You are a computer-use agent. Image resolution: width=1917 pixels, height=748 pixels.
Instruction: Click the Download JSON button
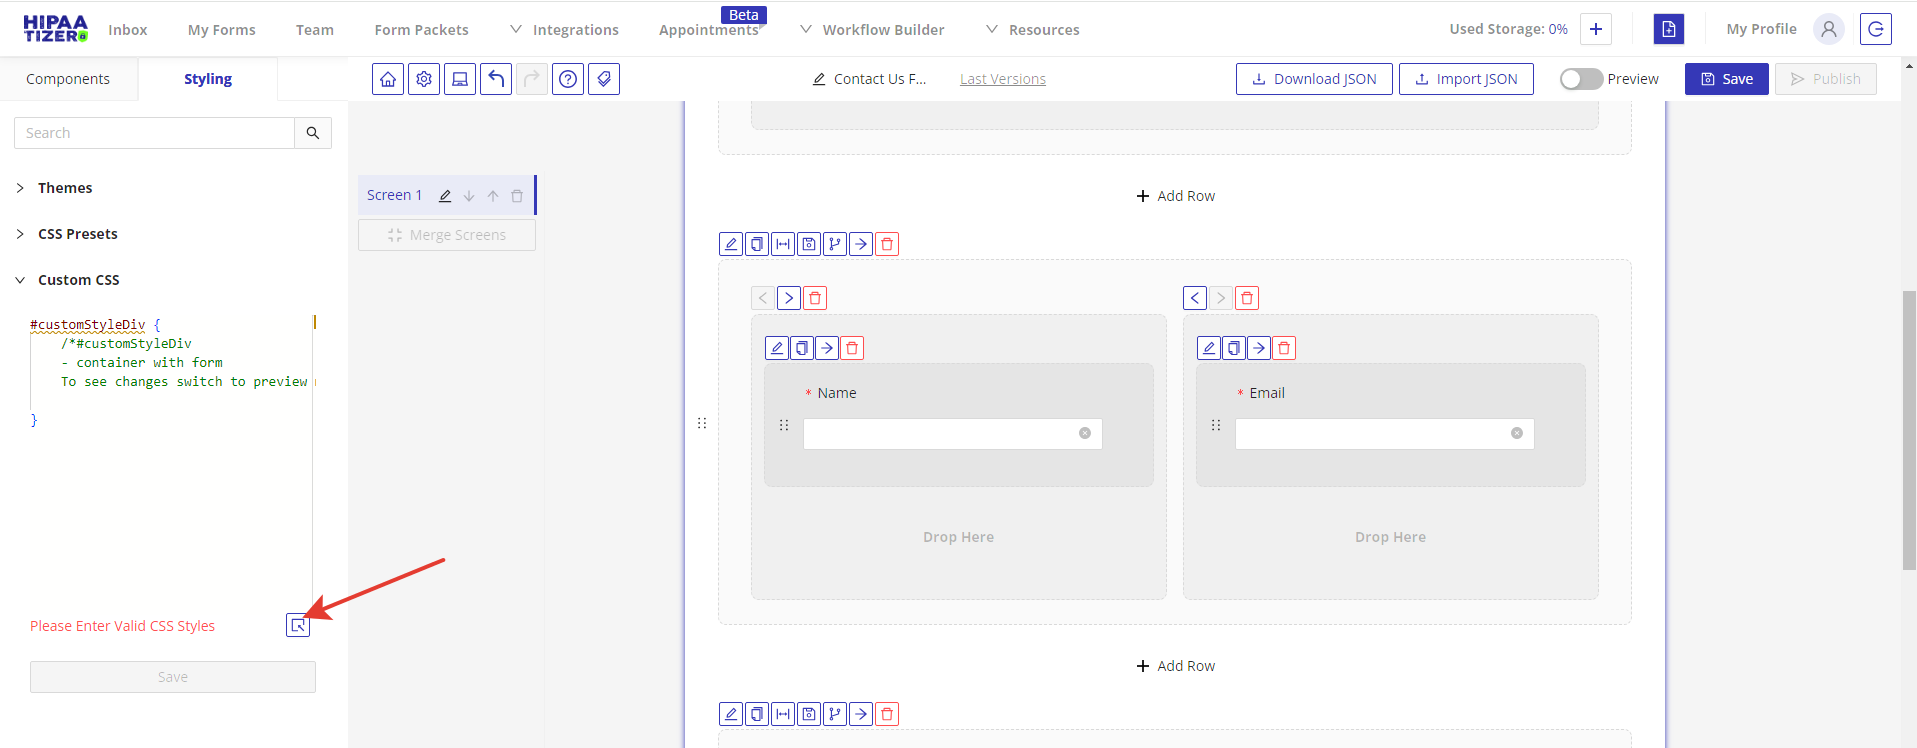coord(1314,79)
